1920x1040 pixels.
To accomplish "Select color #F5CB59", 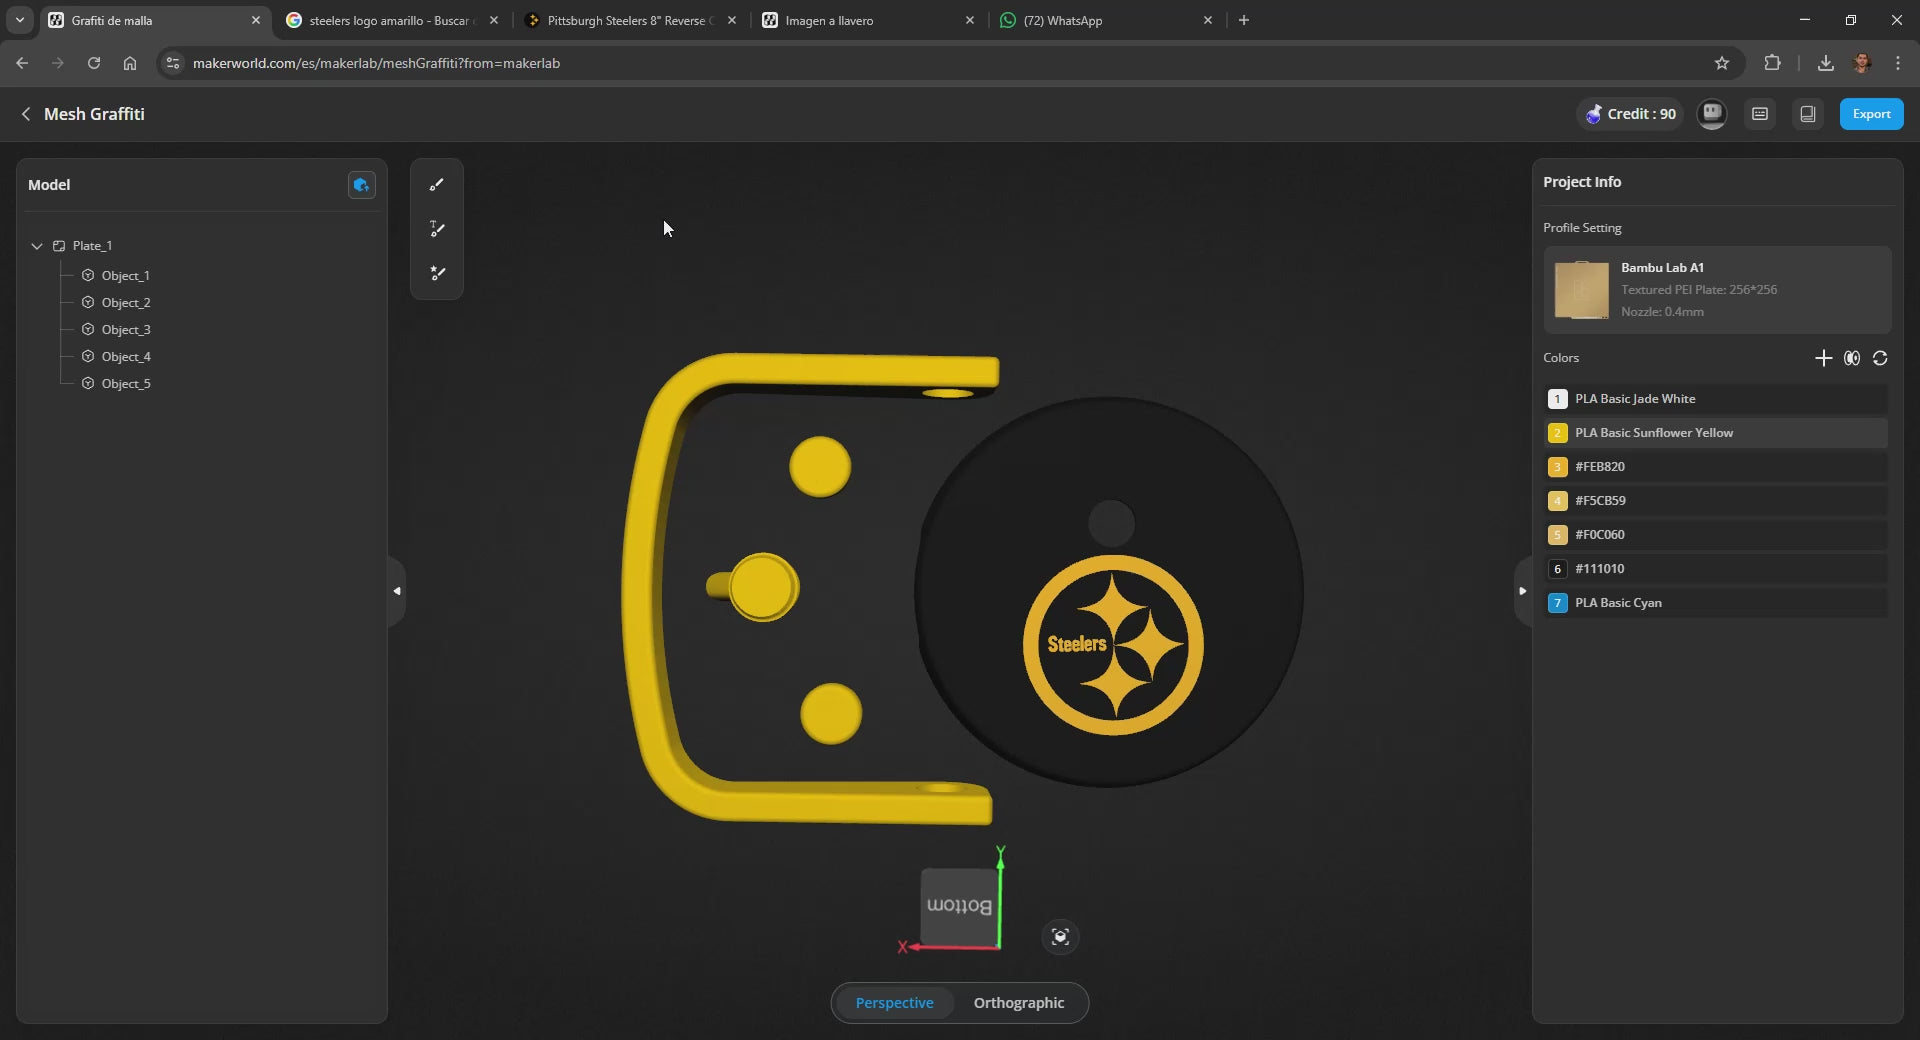I will tap(1716, 501).
